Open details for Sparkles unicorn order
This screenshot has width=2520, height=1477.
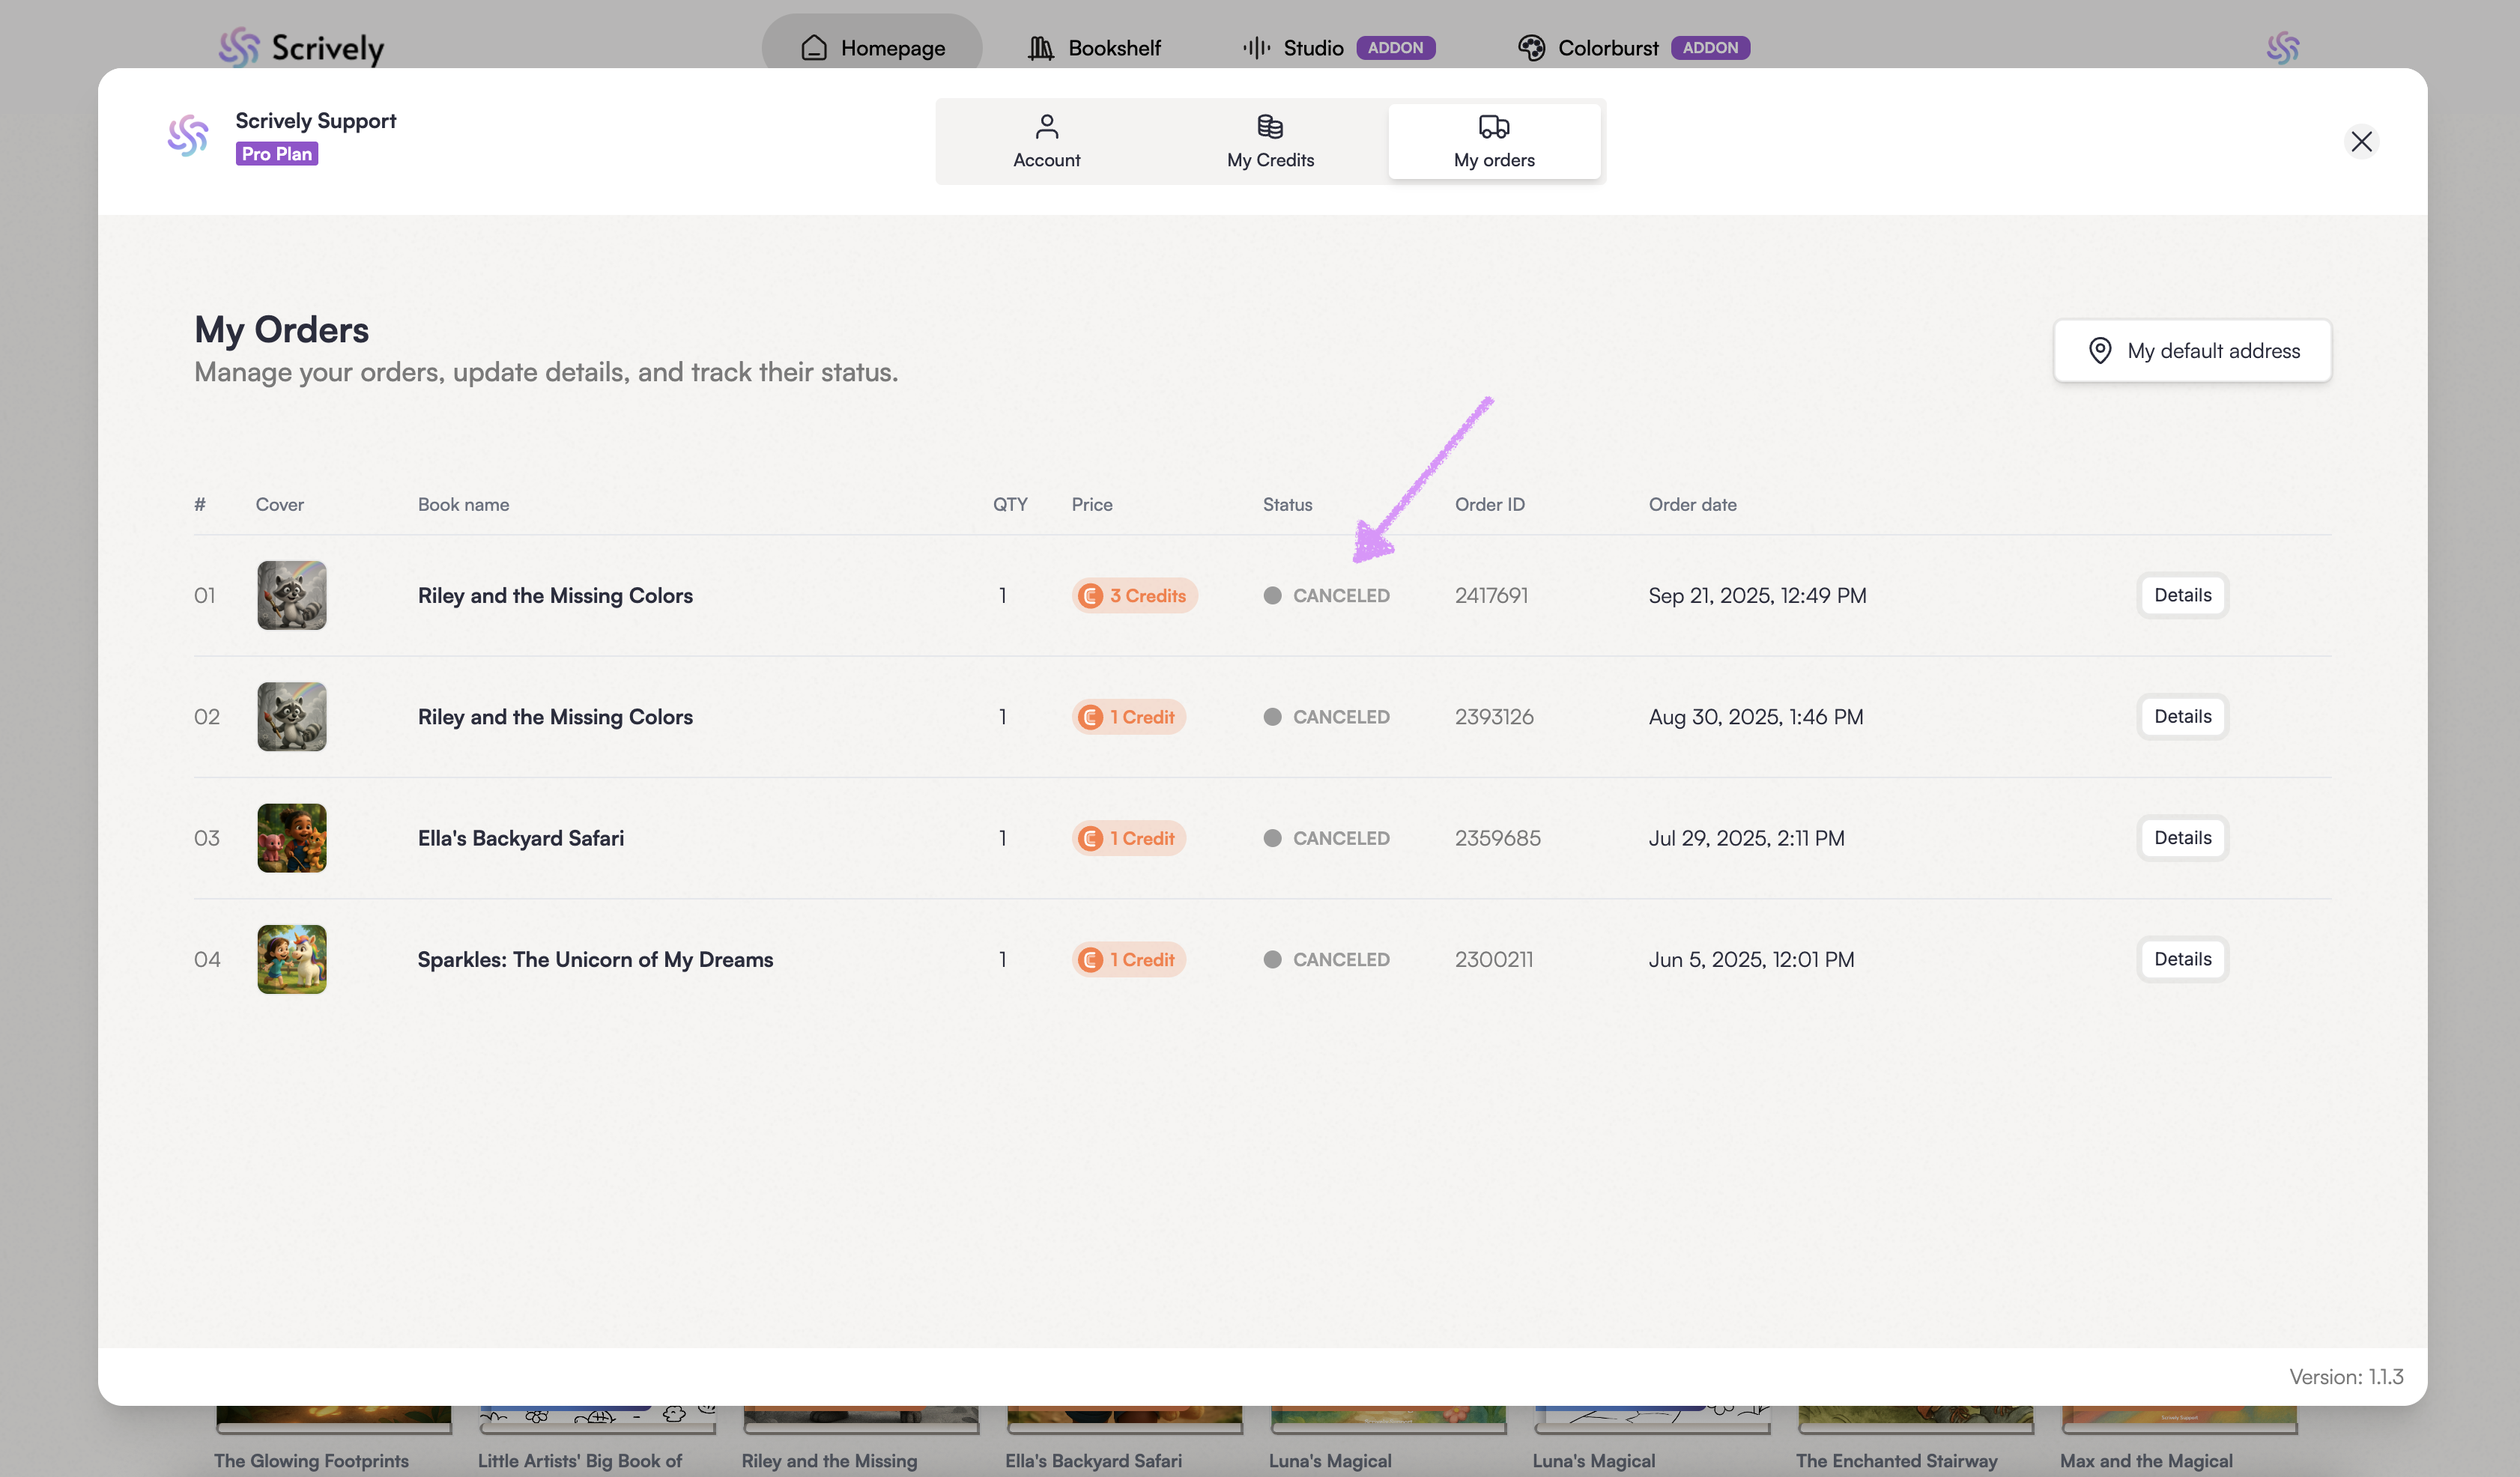(2182, 959)
